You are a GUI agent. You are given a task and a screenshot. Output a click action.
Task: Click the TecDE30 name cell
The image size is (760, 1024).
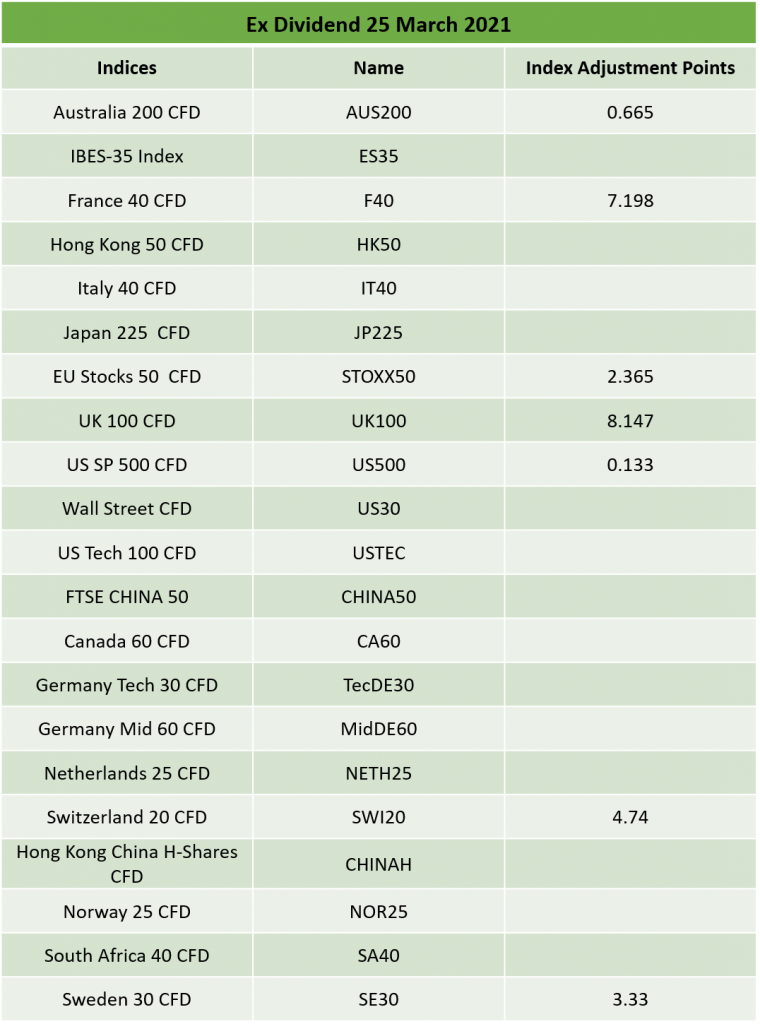(x=379, y=685)
